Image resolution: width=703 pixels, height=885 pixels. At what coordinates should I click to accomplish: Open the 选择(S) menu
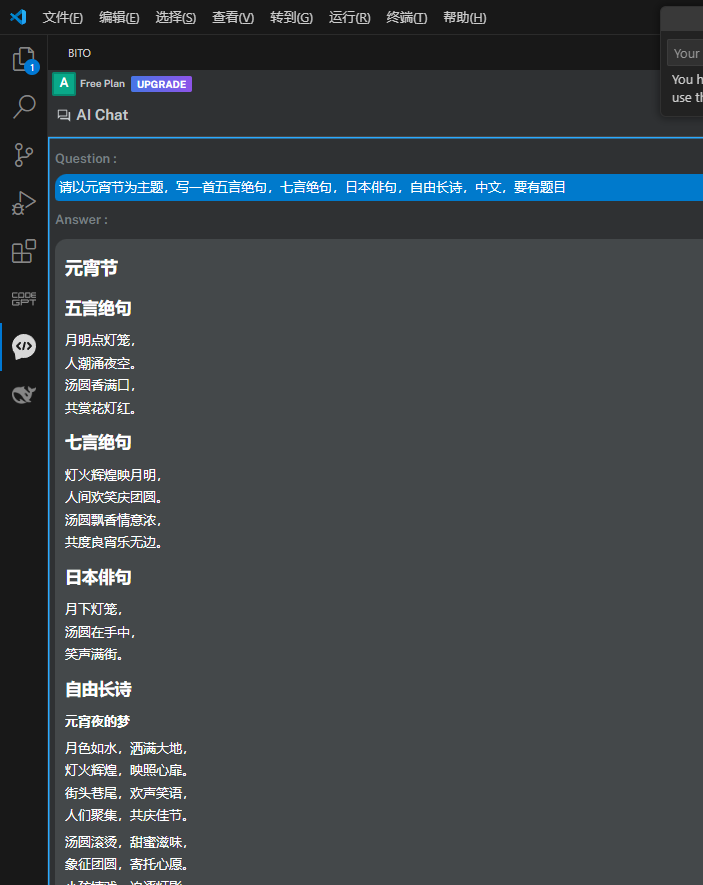175,17
